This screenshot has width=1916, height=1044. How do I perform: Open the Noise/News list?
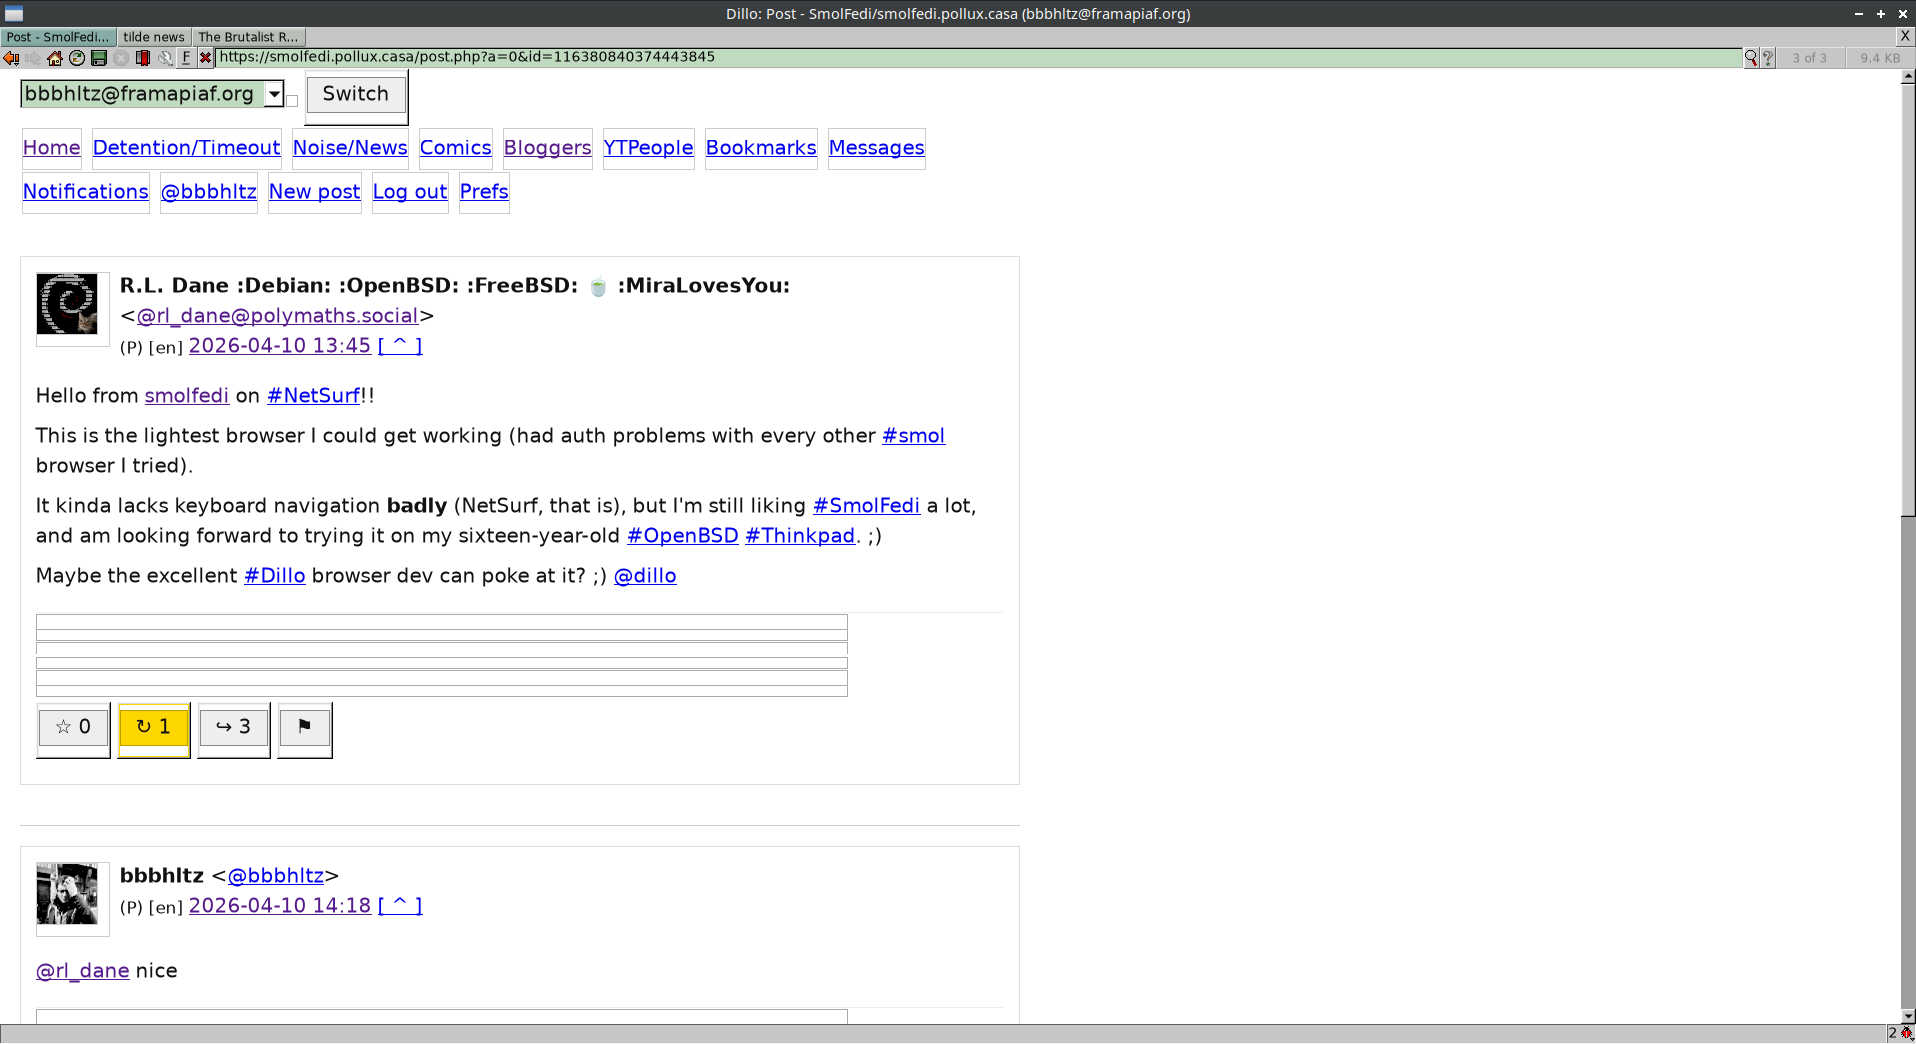pos(350,148)
